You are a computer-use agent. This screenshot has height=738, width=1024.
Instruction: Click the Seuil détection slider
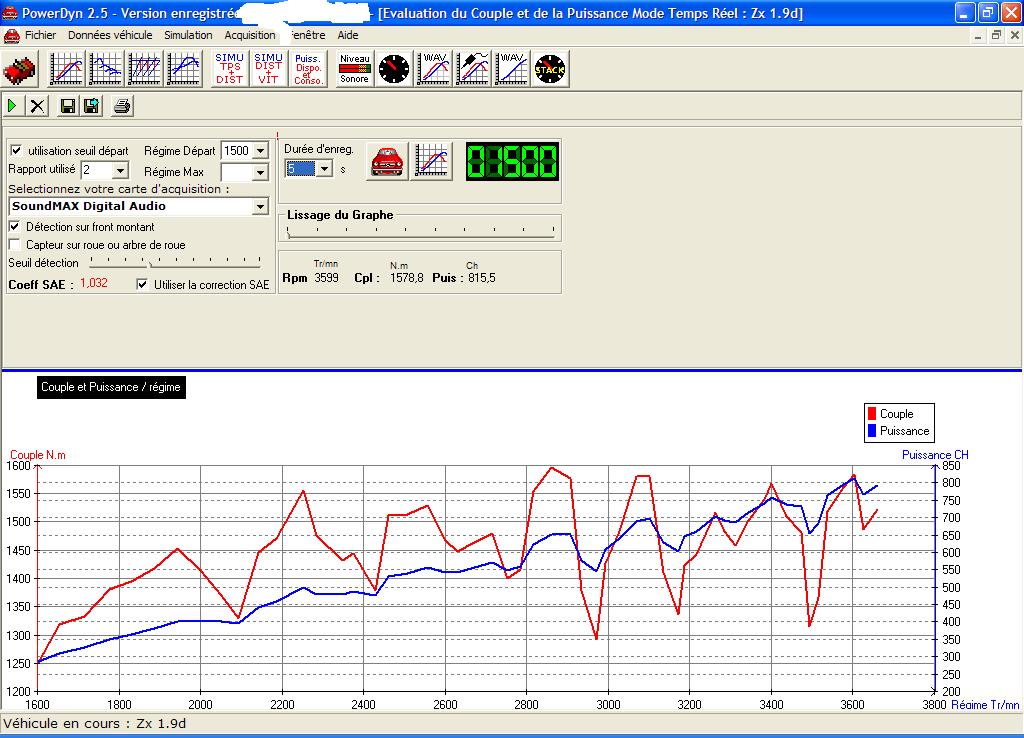point(175,263)
